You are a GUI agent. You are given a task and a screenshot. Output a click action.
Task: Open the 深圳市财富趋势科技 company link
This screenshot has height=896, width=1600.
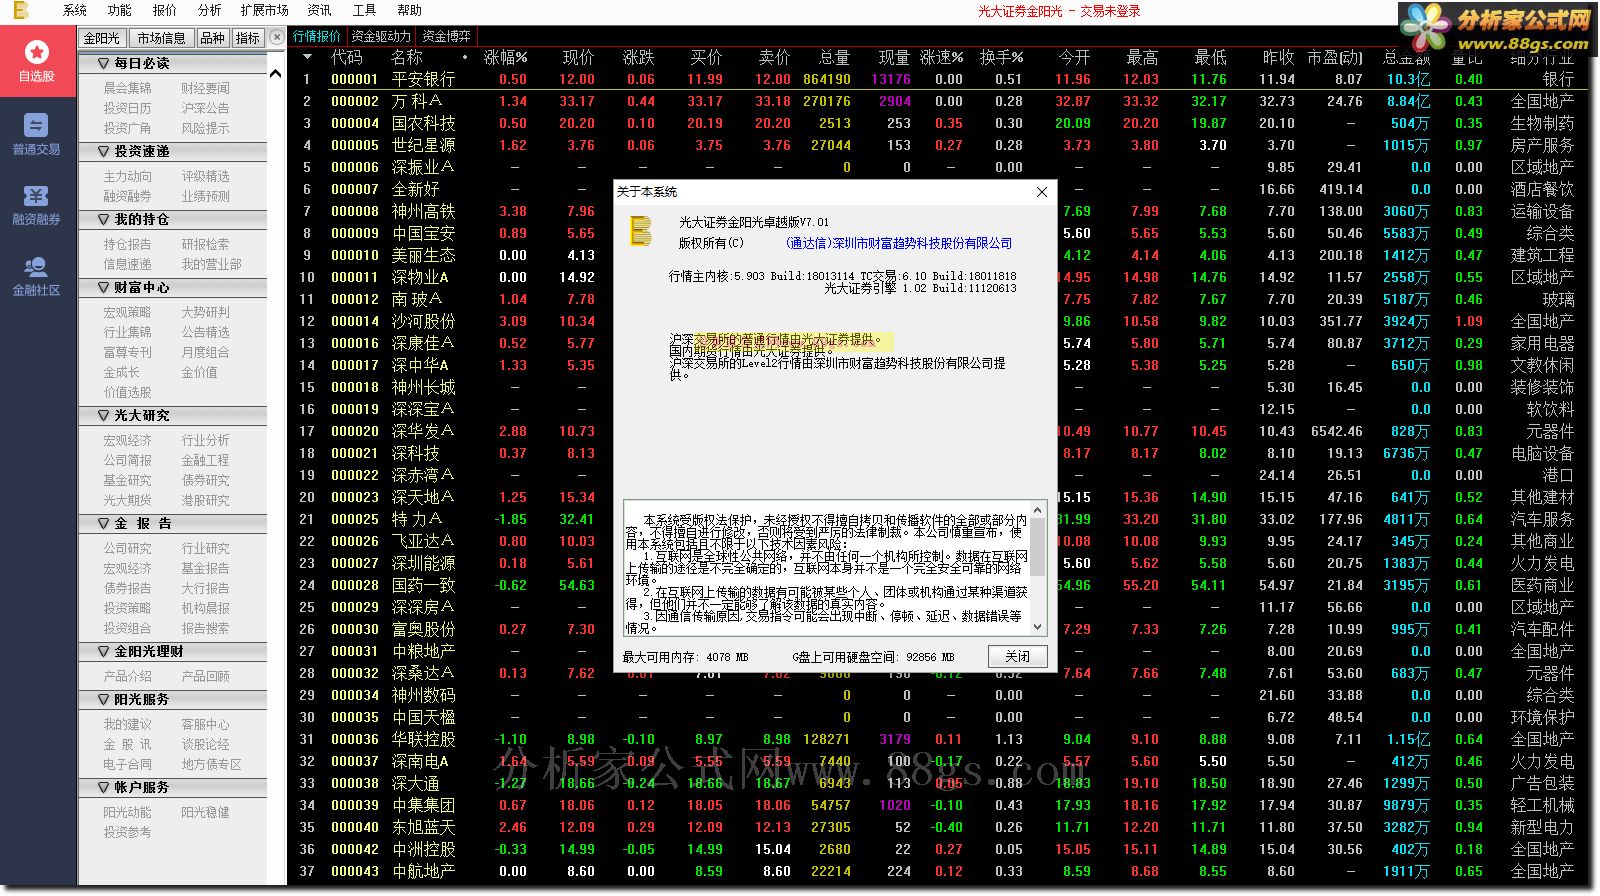899,243
